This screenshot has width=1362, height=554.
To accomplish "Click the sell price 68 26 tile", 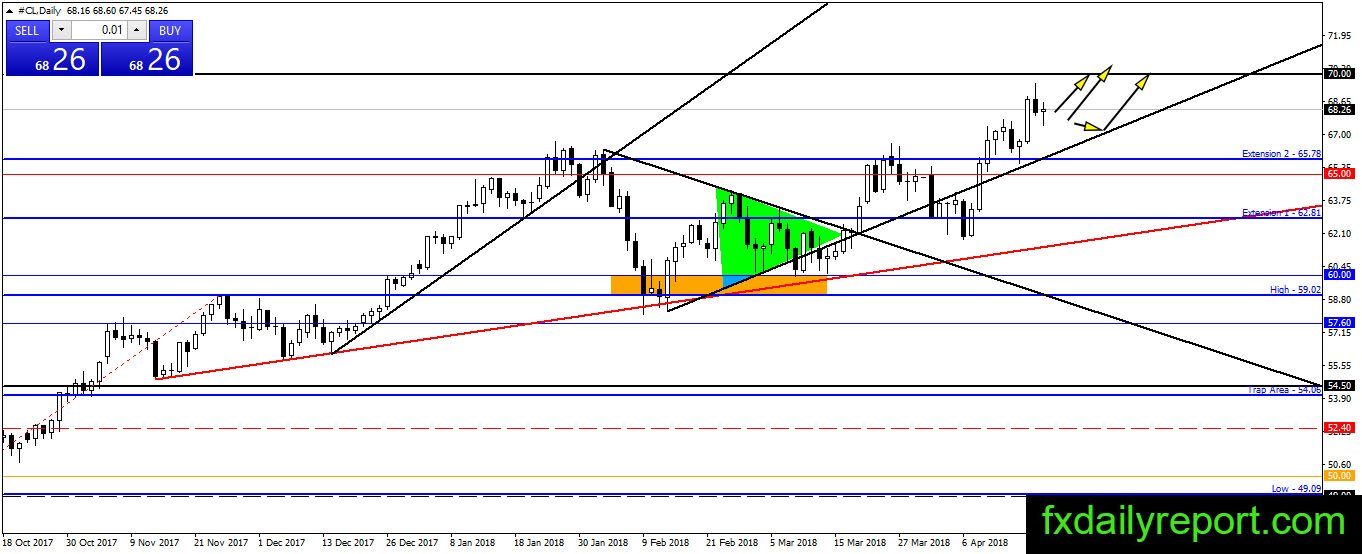I will coord(53,59).
